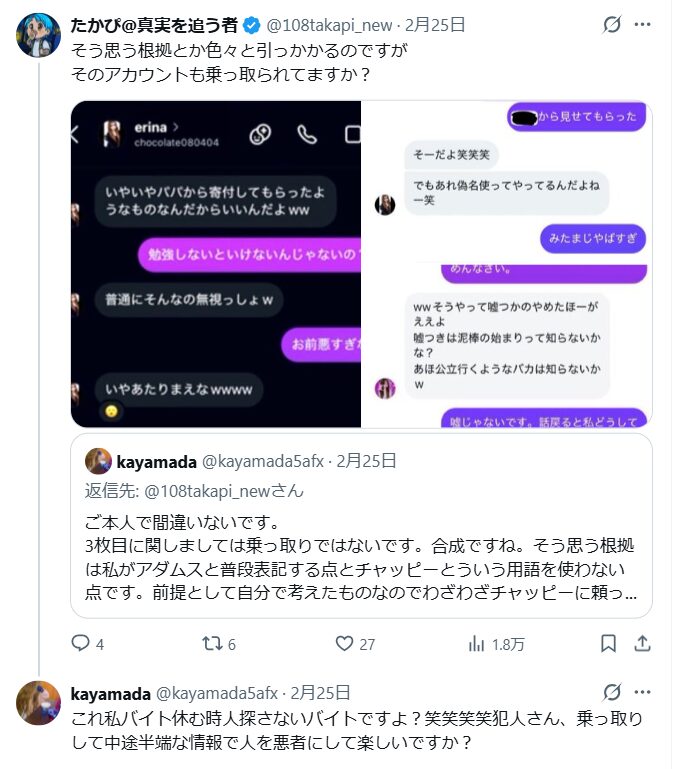Image resolution: width=675 pixels, height=769 pixels.
Task: Open more options menu on たかぴ's tweet
Action: [642, 25]
